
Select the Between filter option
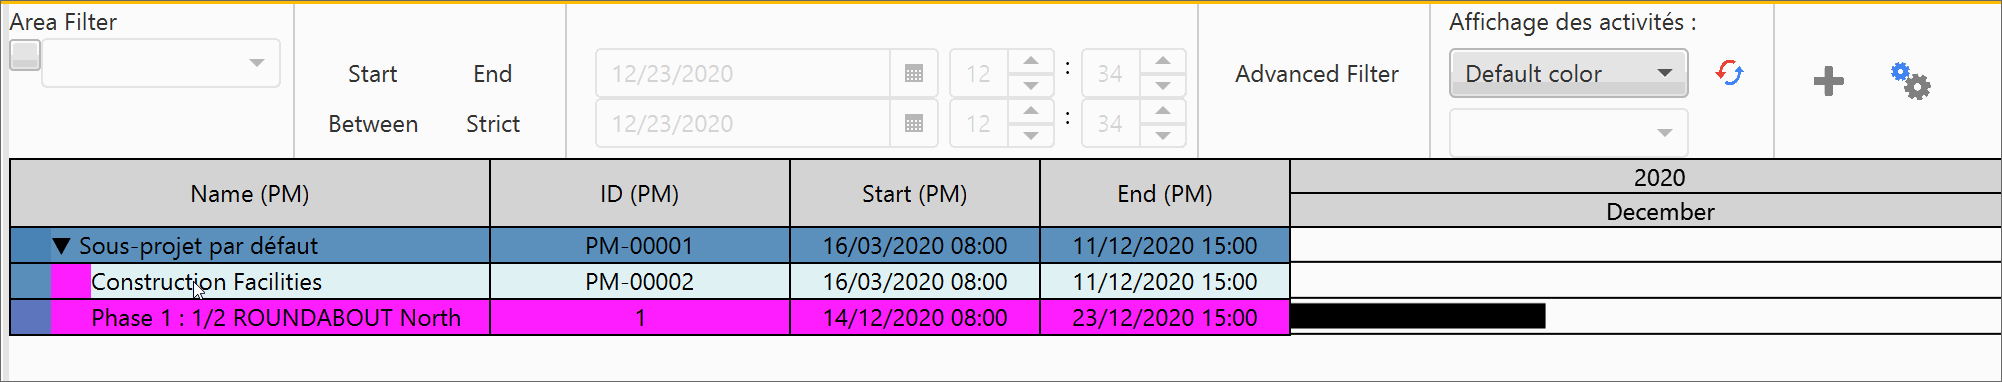click(x=373, y=124)
